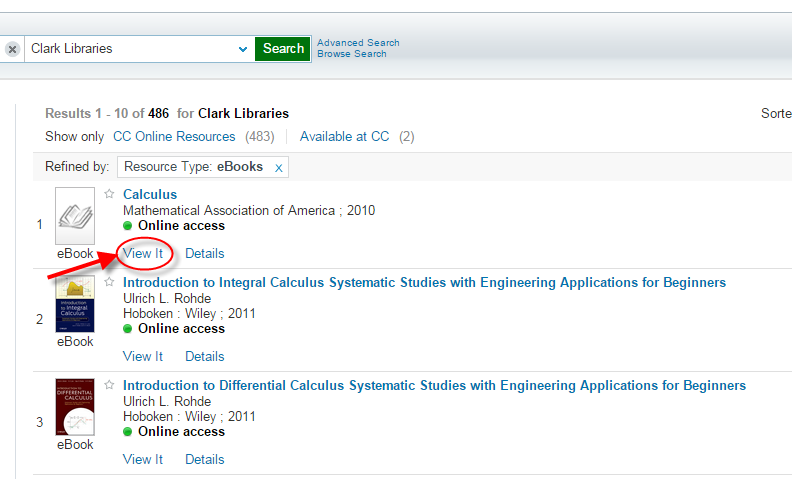
Task: Clear the search box with the X icon
Action: click(12, 49)
